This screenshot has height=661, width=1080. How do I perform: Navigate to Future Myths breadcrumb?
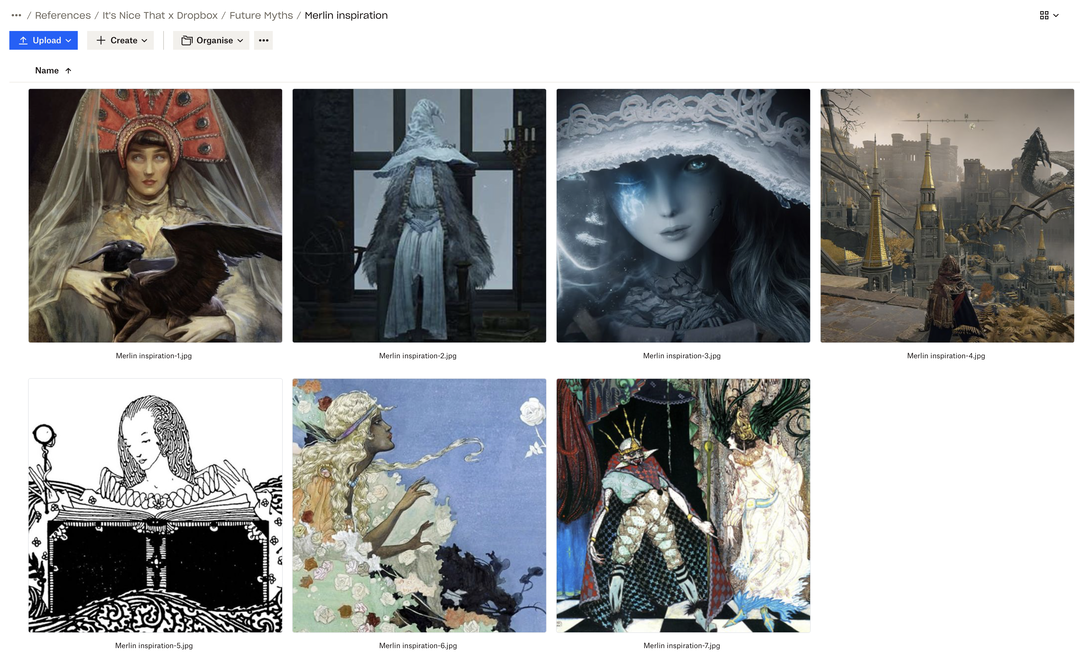pyautogui.click(x=261, y=15)
